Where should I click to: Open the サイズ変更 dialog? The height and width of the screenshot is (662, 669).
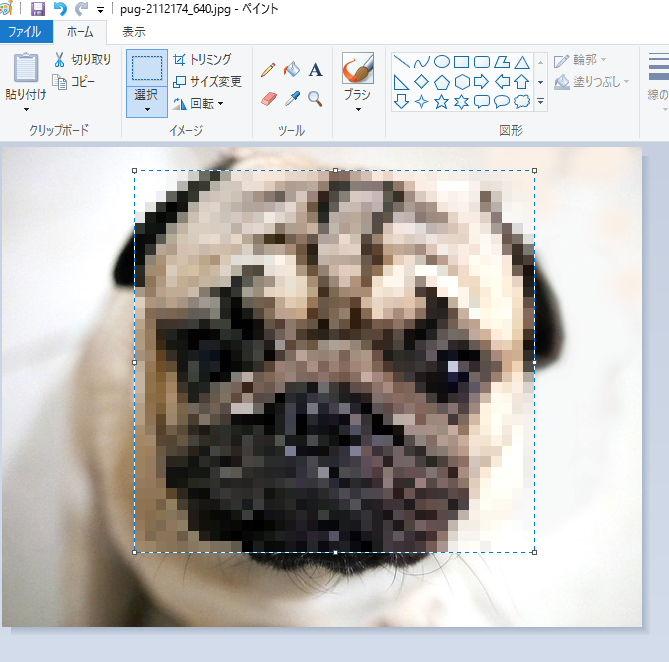pyautogui.click(x=207, y=81)
